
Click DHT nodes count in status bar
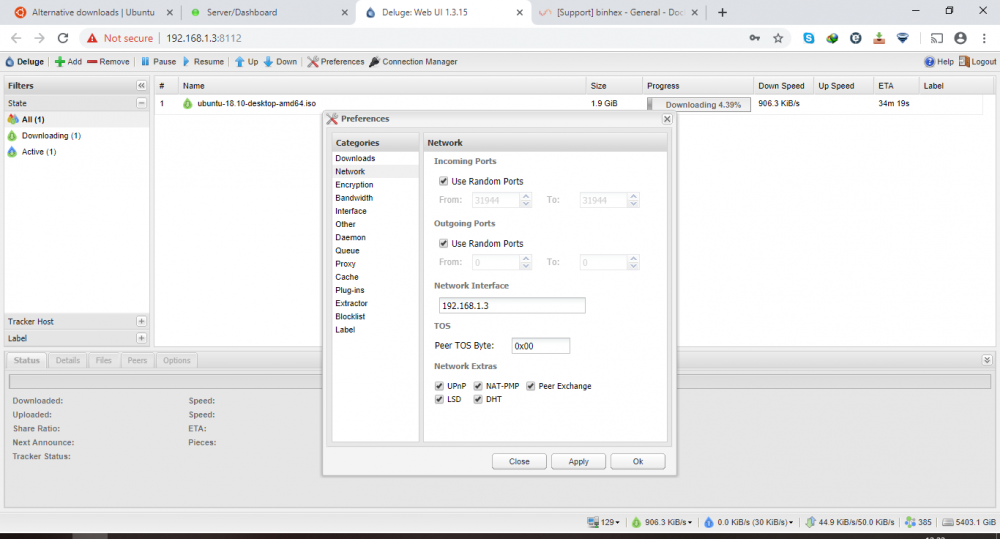click(918, 522)
